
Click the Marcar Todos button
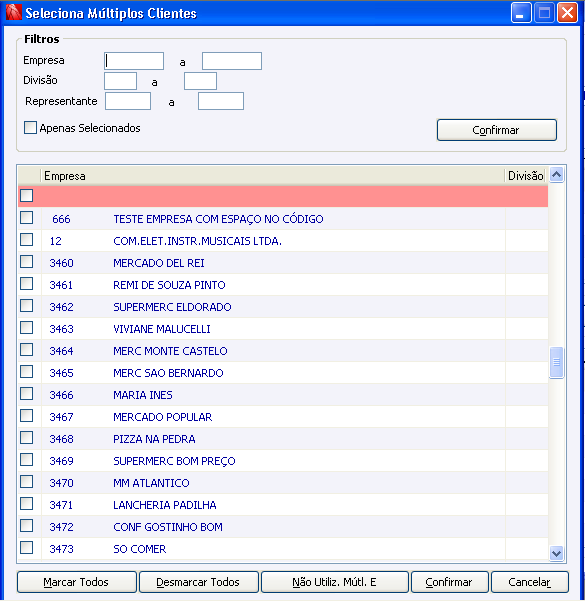[77, 582]
